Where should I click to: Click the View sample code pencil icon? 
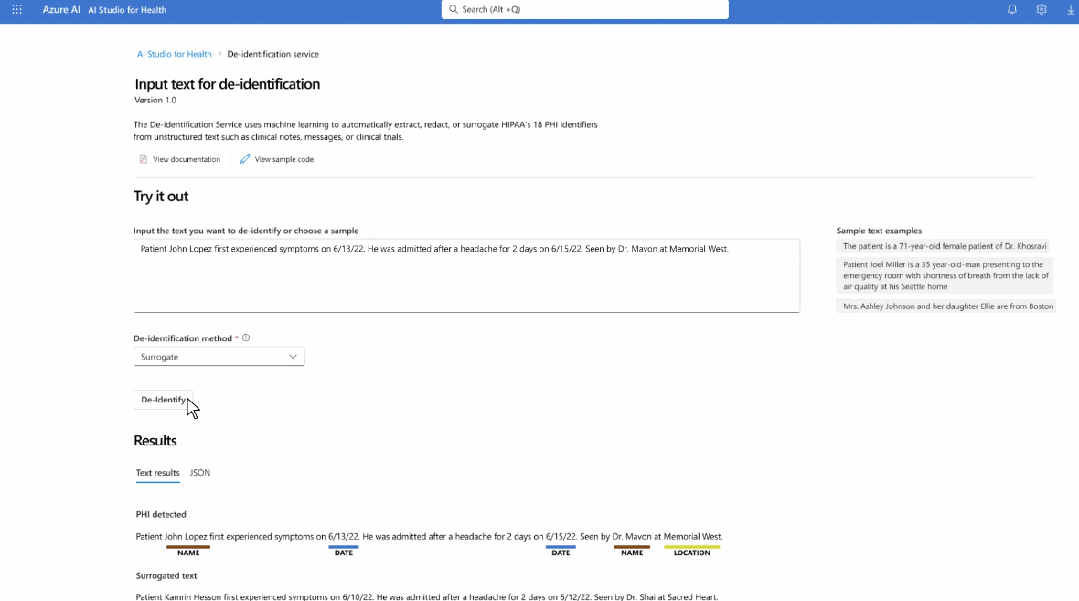(245, 159)
